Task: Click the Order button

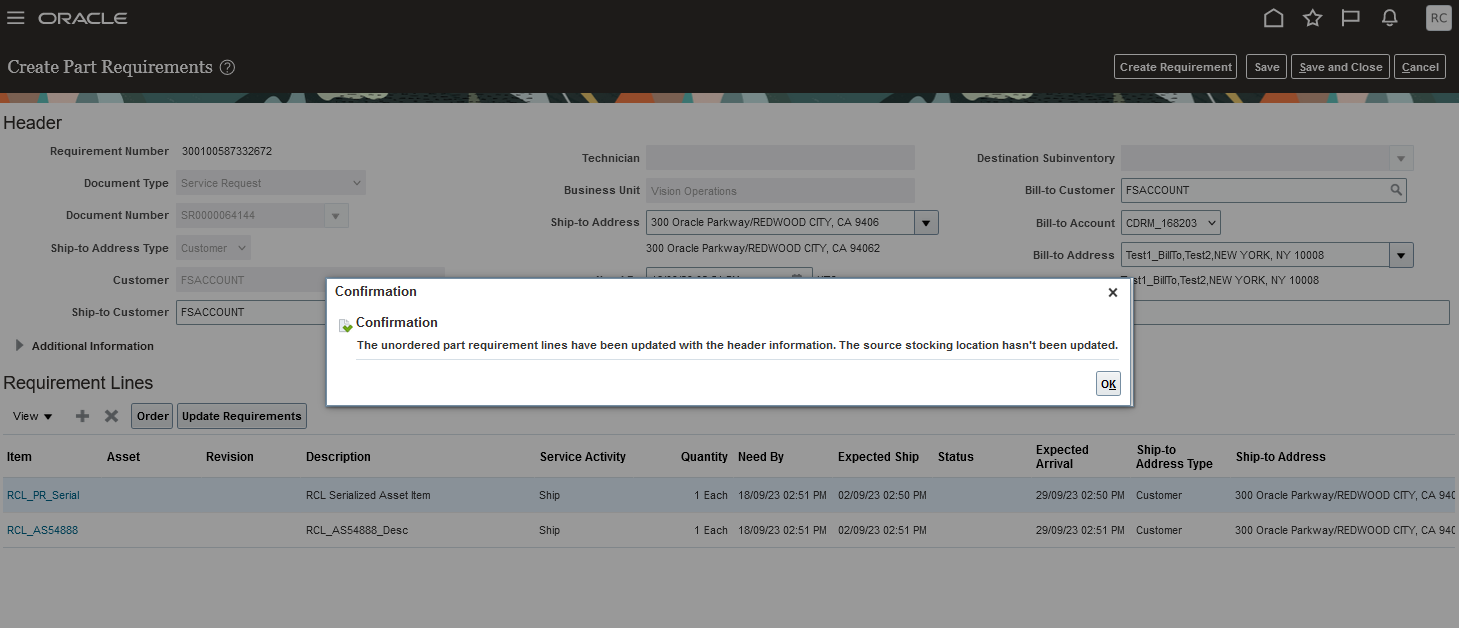Action: (x=153, y=416)
